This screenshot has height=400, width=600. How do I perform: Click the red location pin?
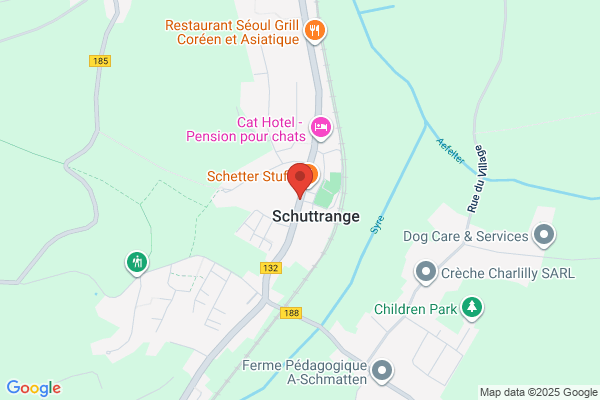click(300, 181)
